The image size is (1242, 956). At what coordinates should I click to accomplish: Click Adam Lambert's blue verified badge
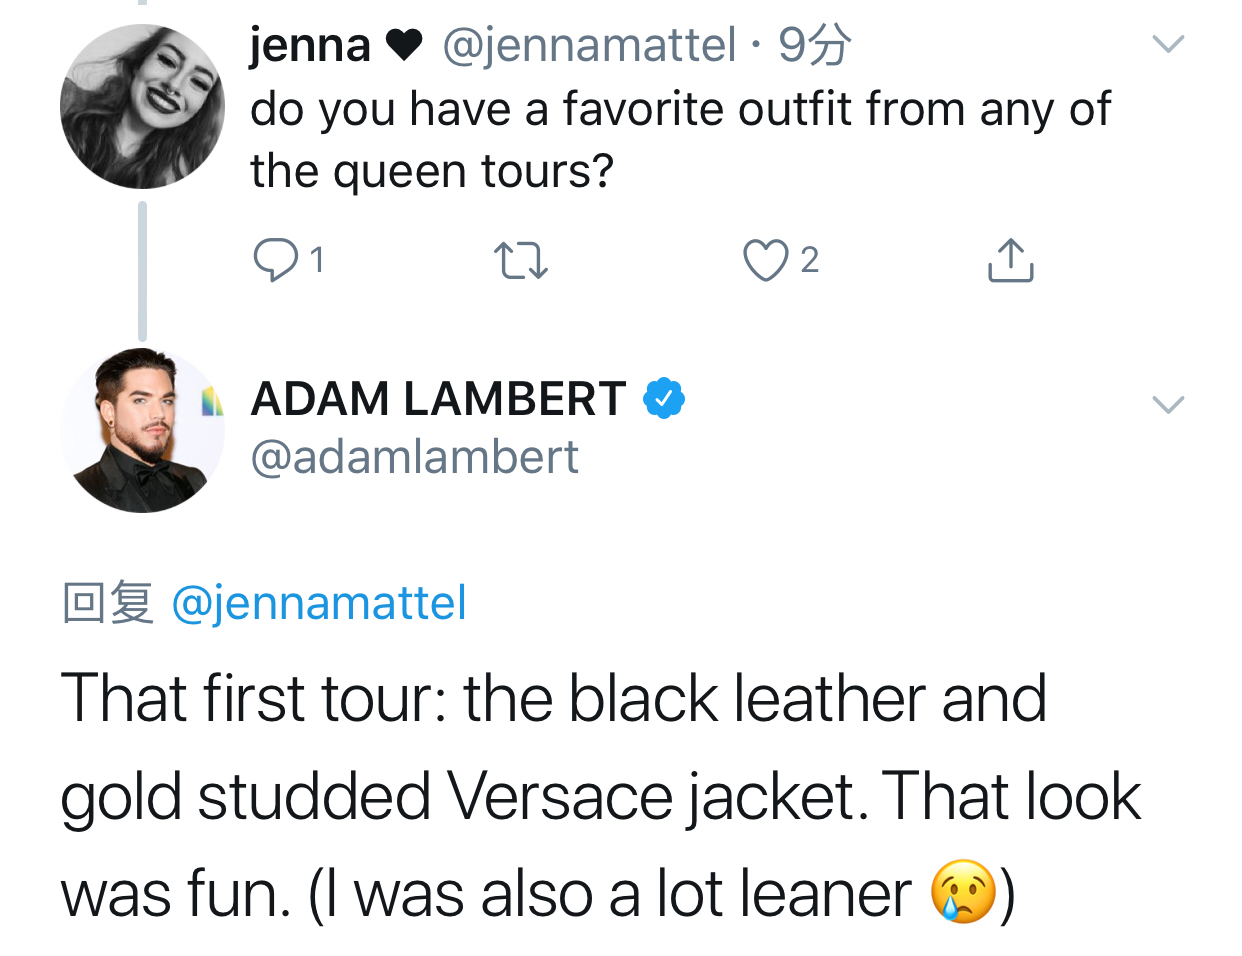point(664,399)
